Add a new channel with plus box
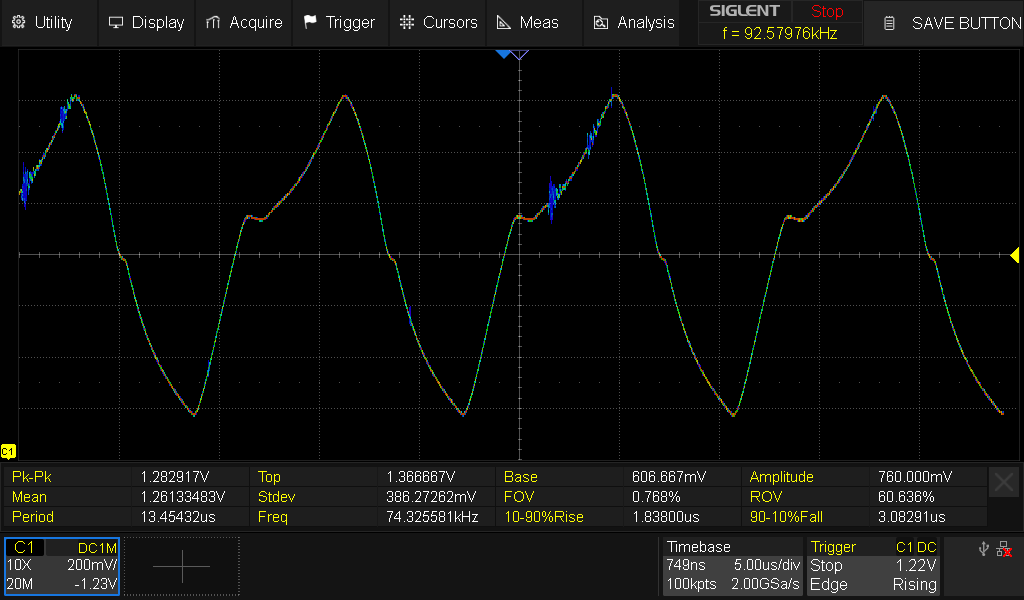The image size is (1024, 600). (x=182, y=566)
